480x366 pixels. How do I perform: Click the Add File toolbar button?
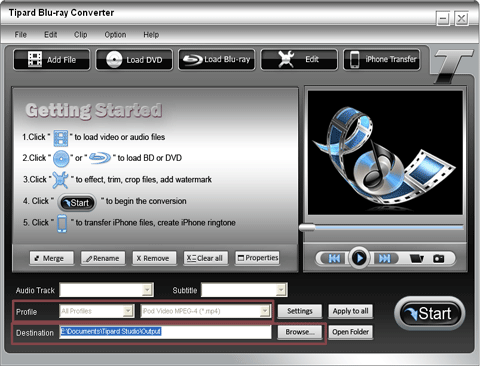[x=52, y=60]
